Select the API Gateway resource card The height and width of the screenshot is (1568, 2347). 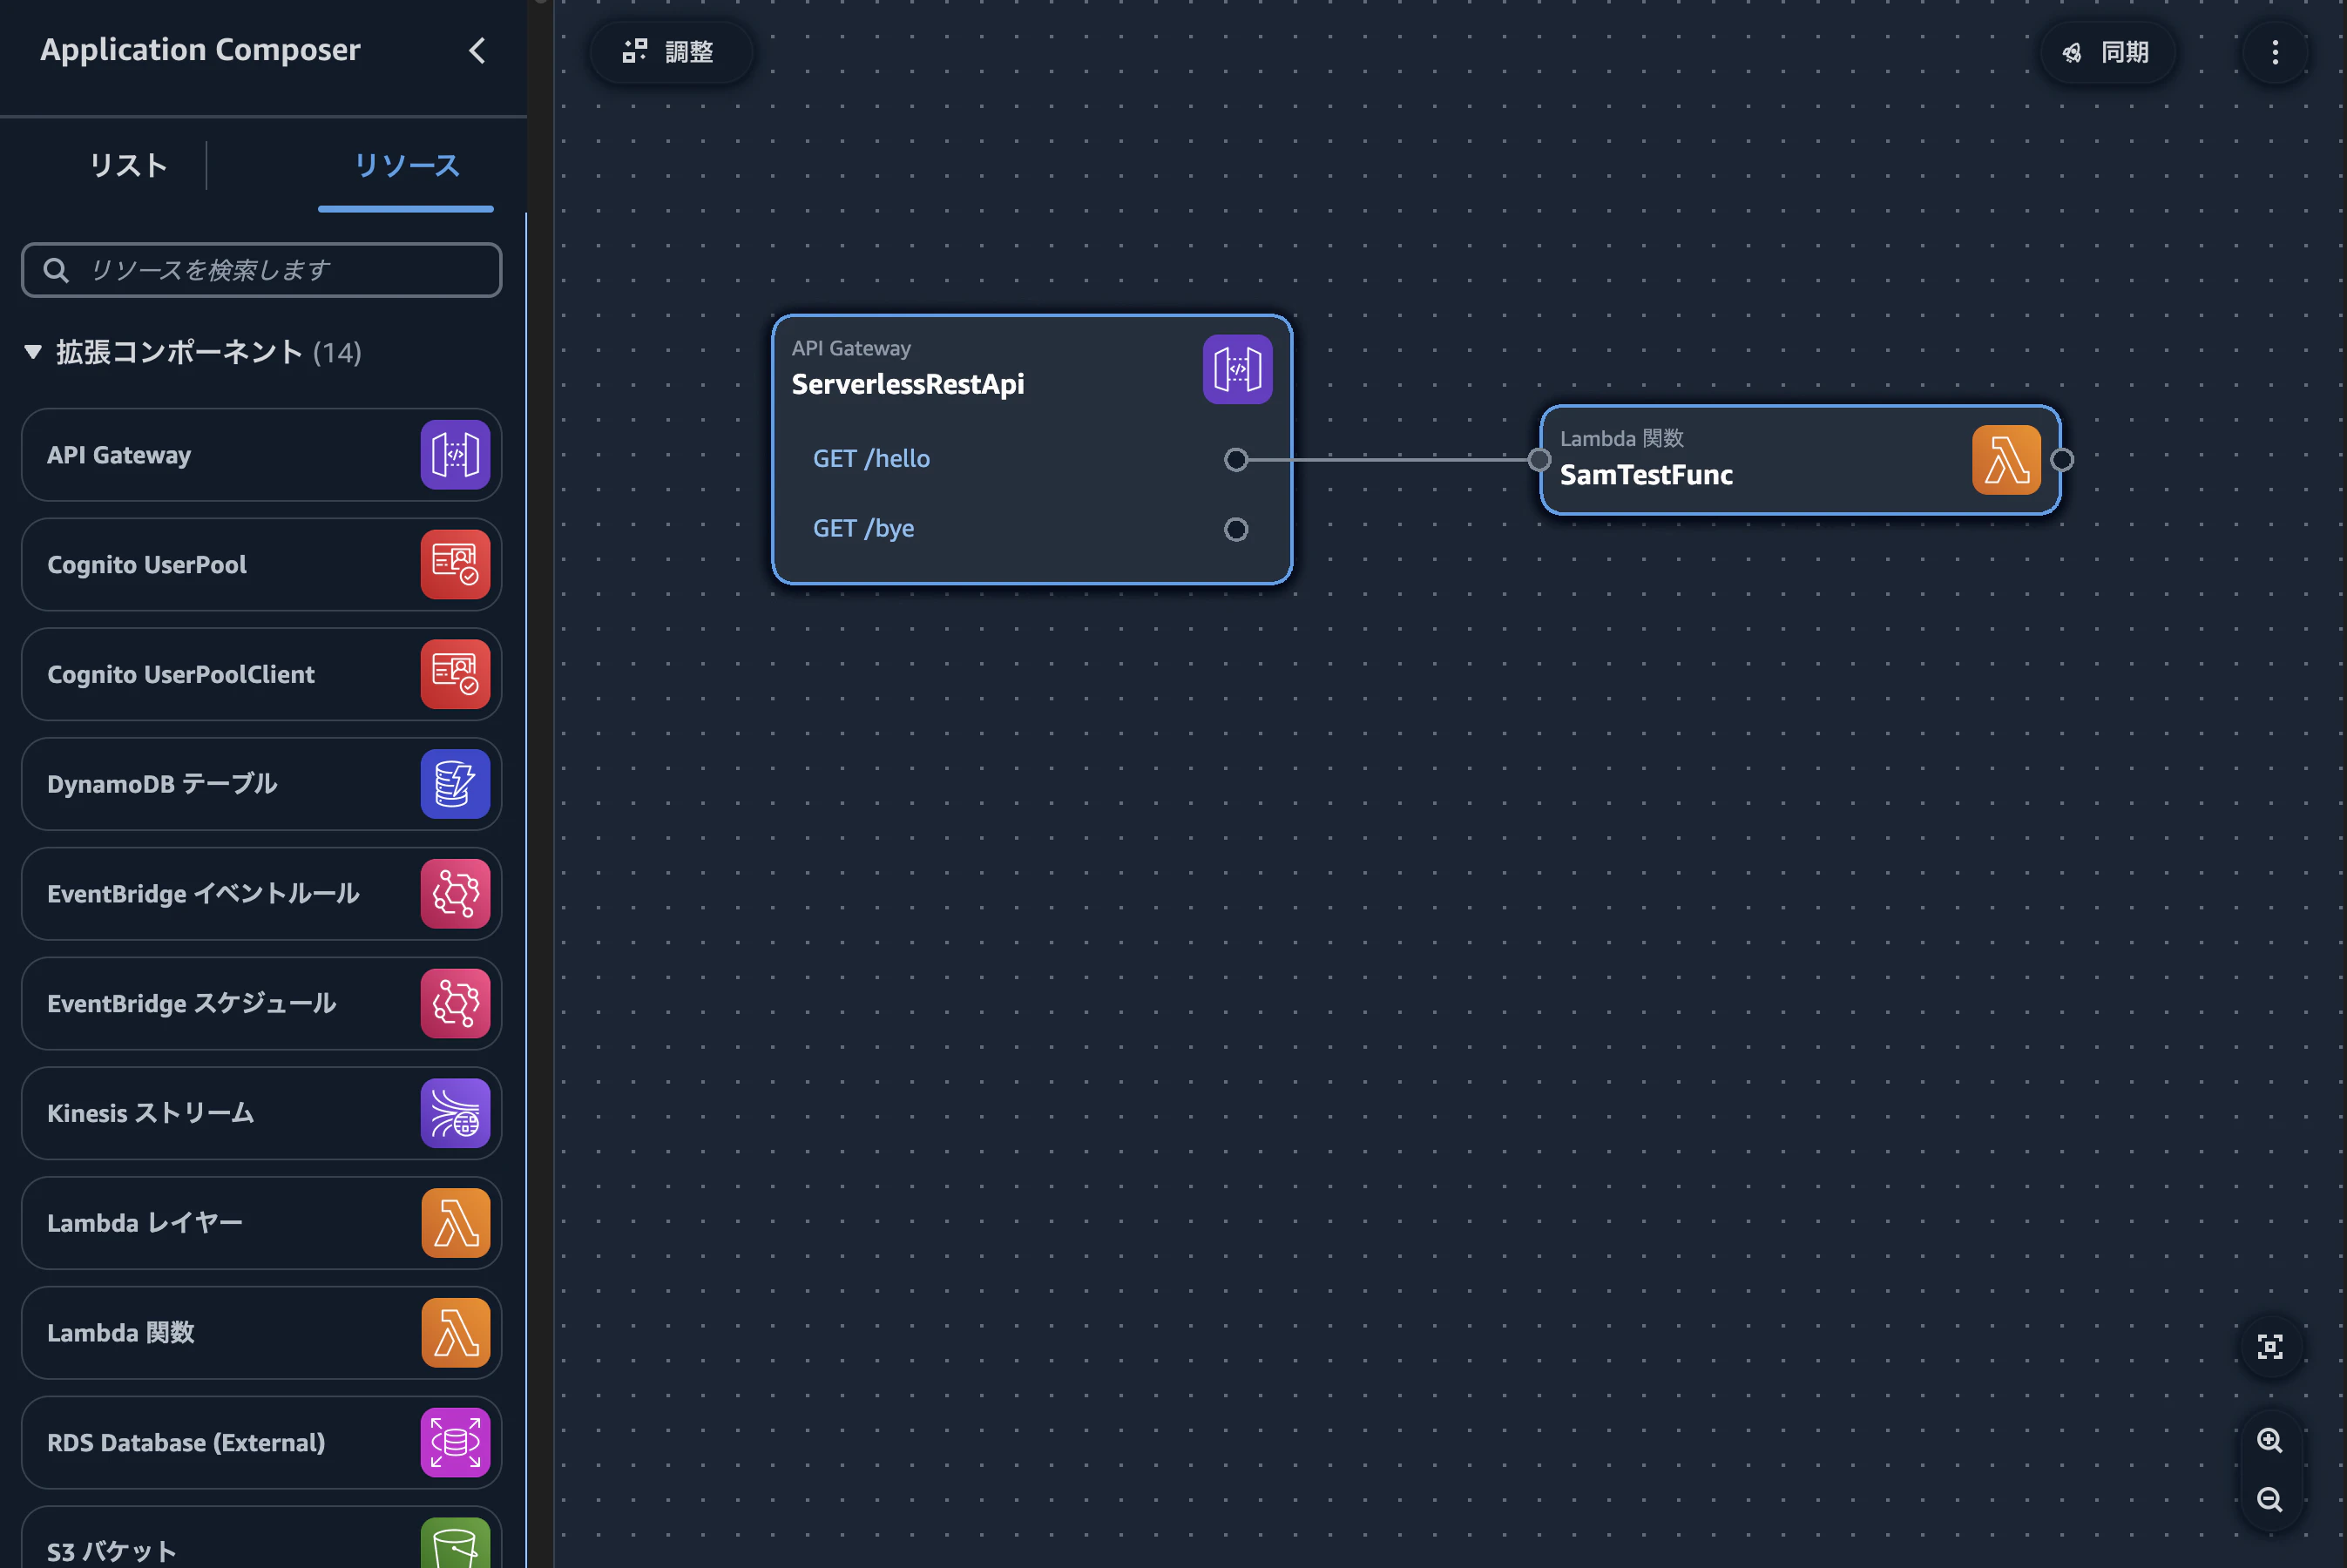[261, 455]
